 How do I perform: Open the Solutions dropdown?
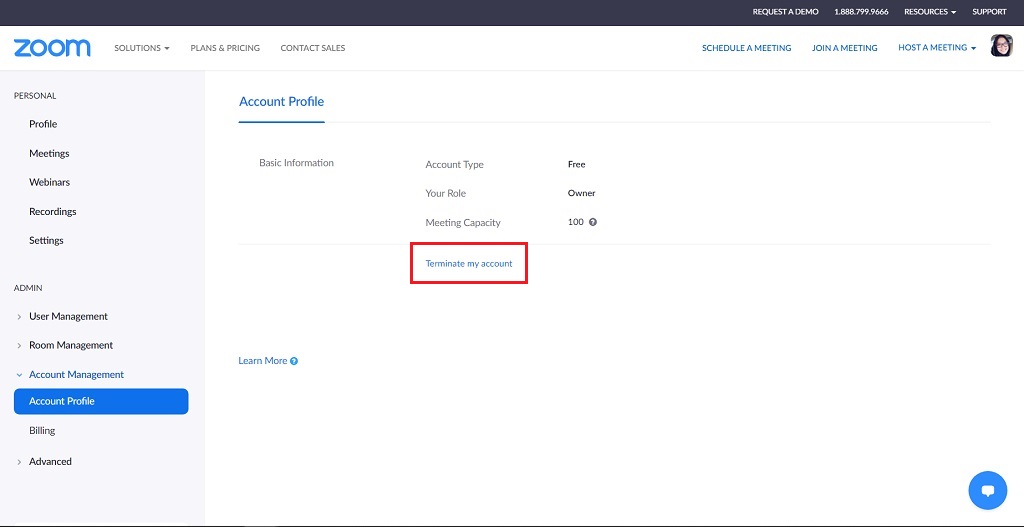[142, 48]
